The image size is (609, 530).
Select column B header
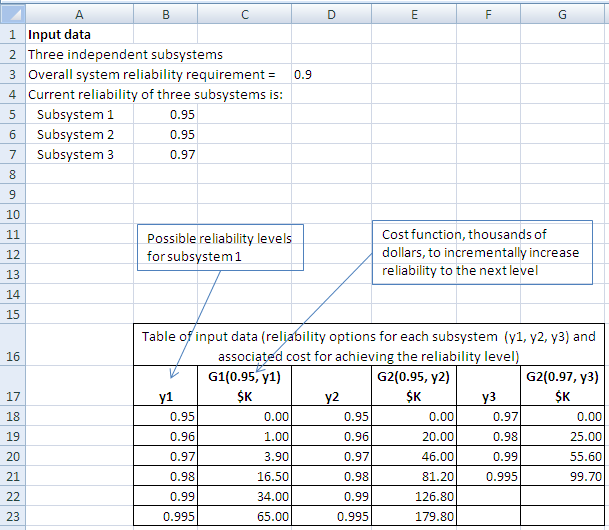(165, 14)
